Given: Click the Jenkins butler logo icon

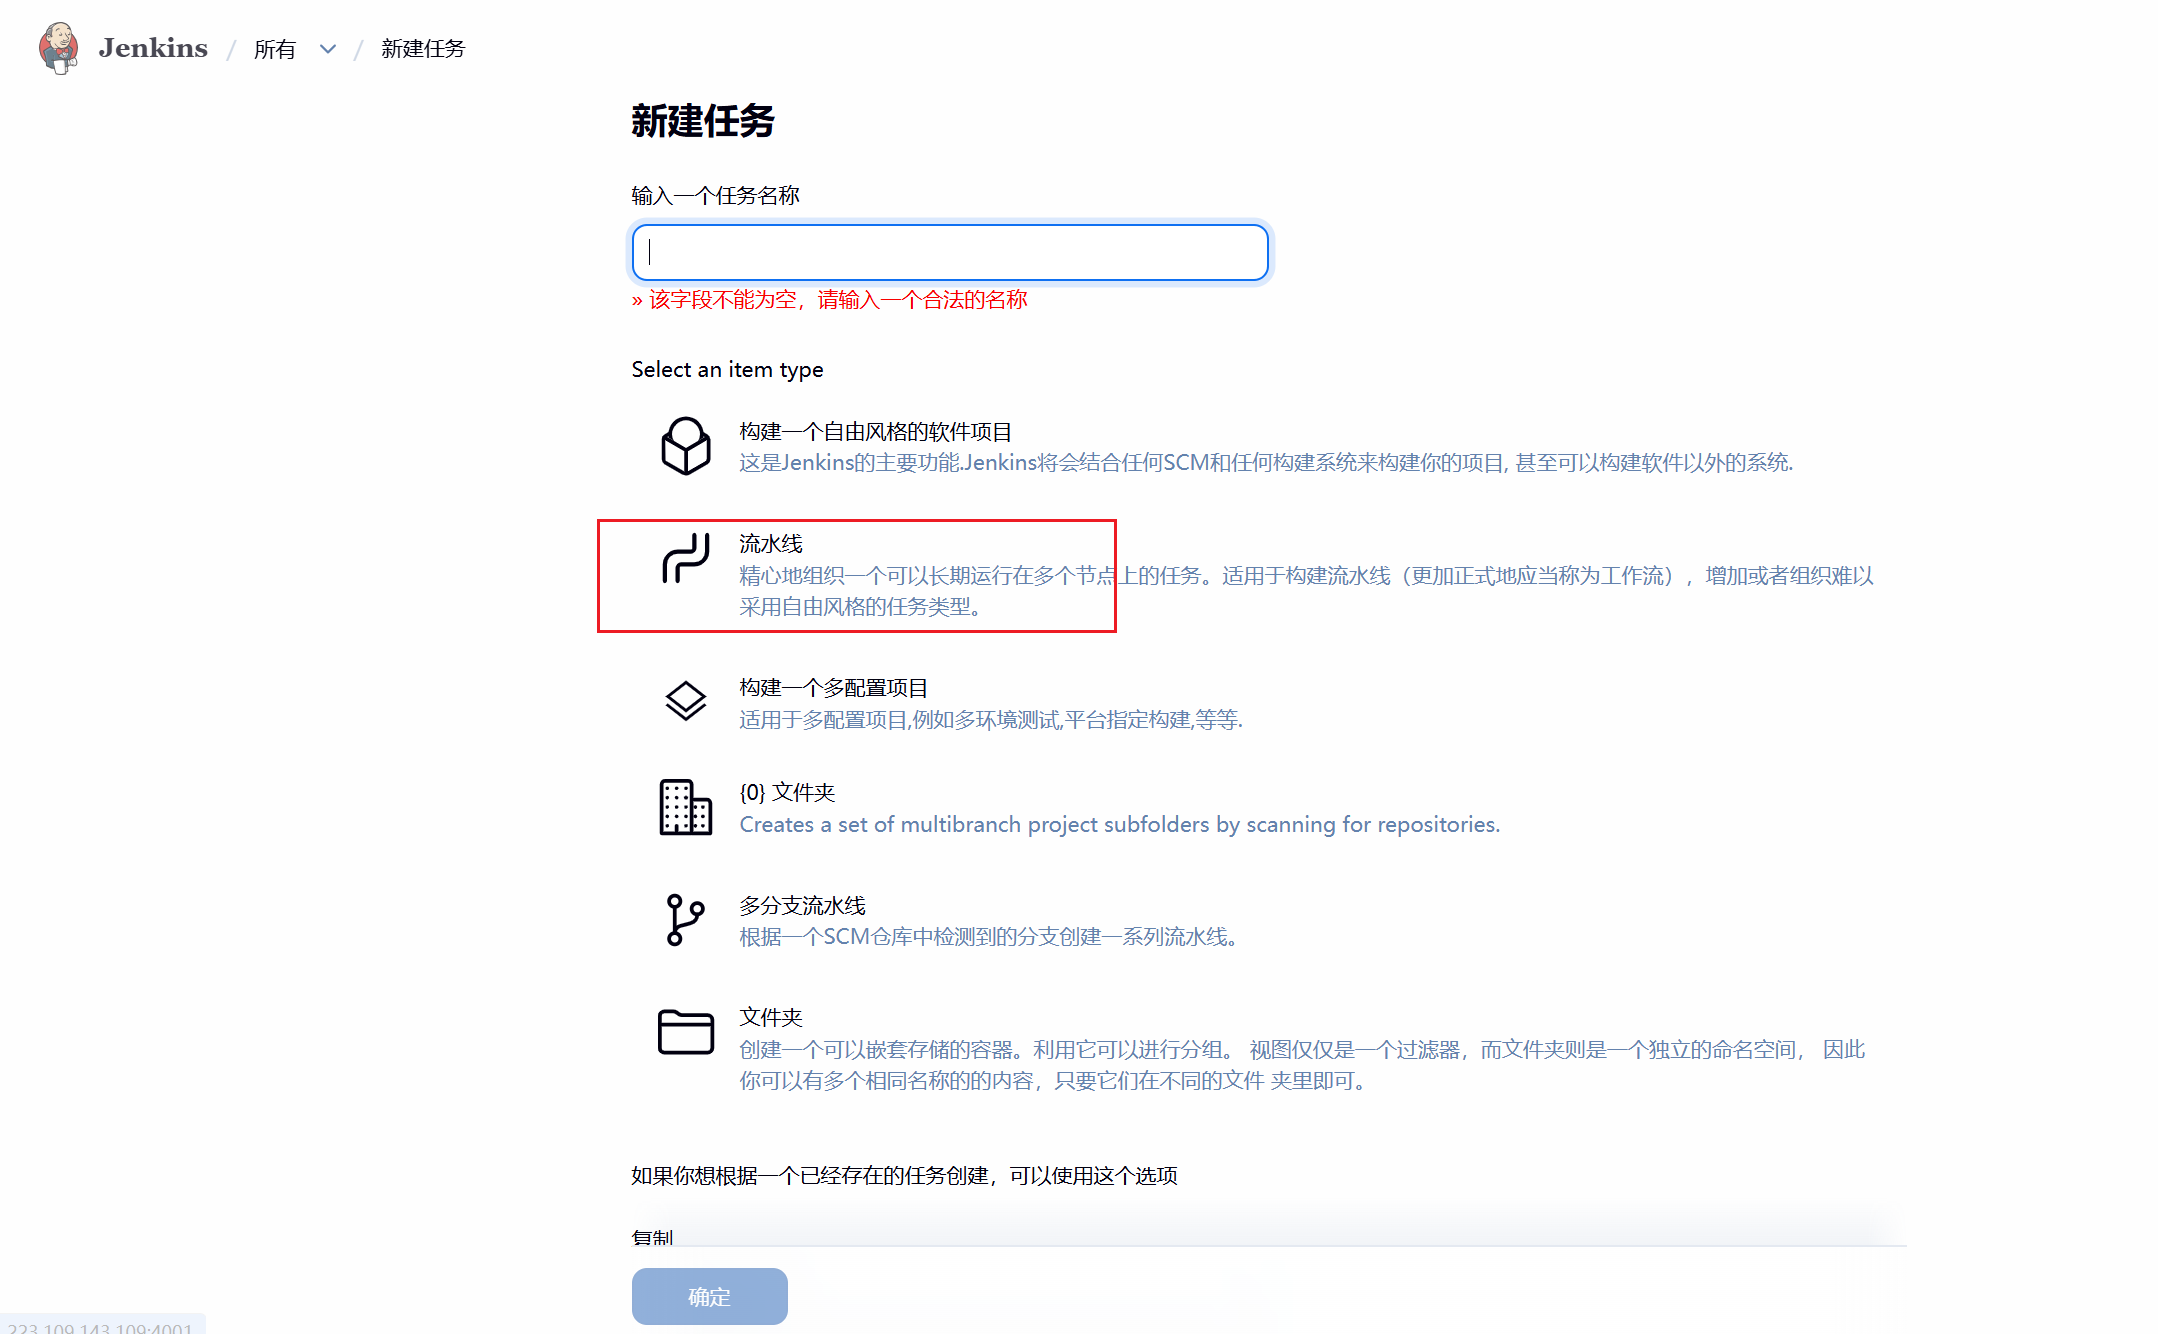Looking at the screenshot, I should point(58,47).
